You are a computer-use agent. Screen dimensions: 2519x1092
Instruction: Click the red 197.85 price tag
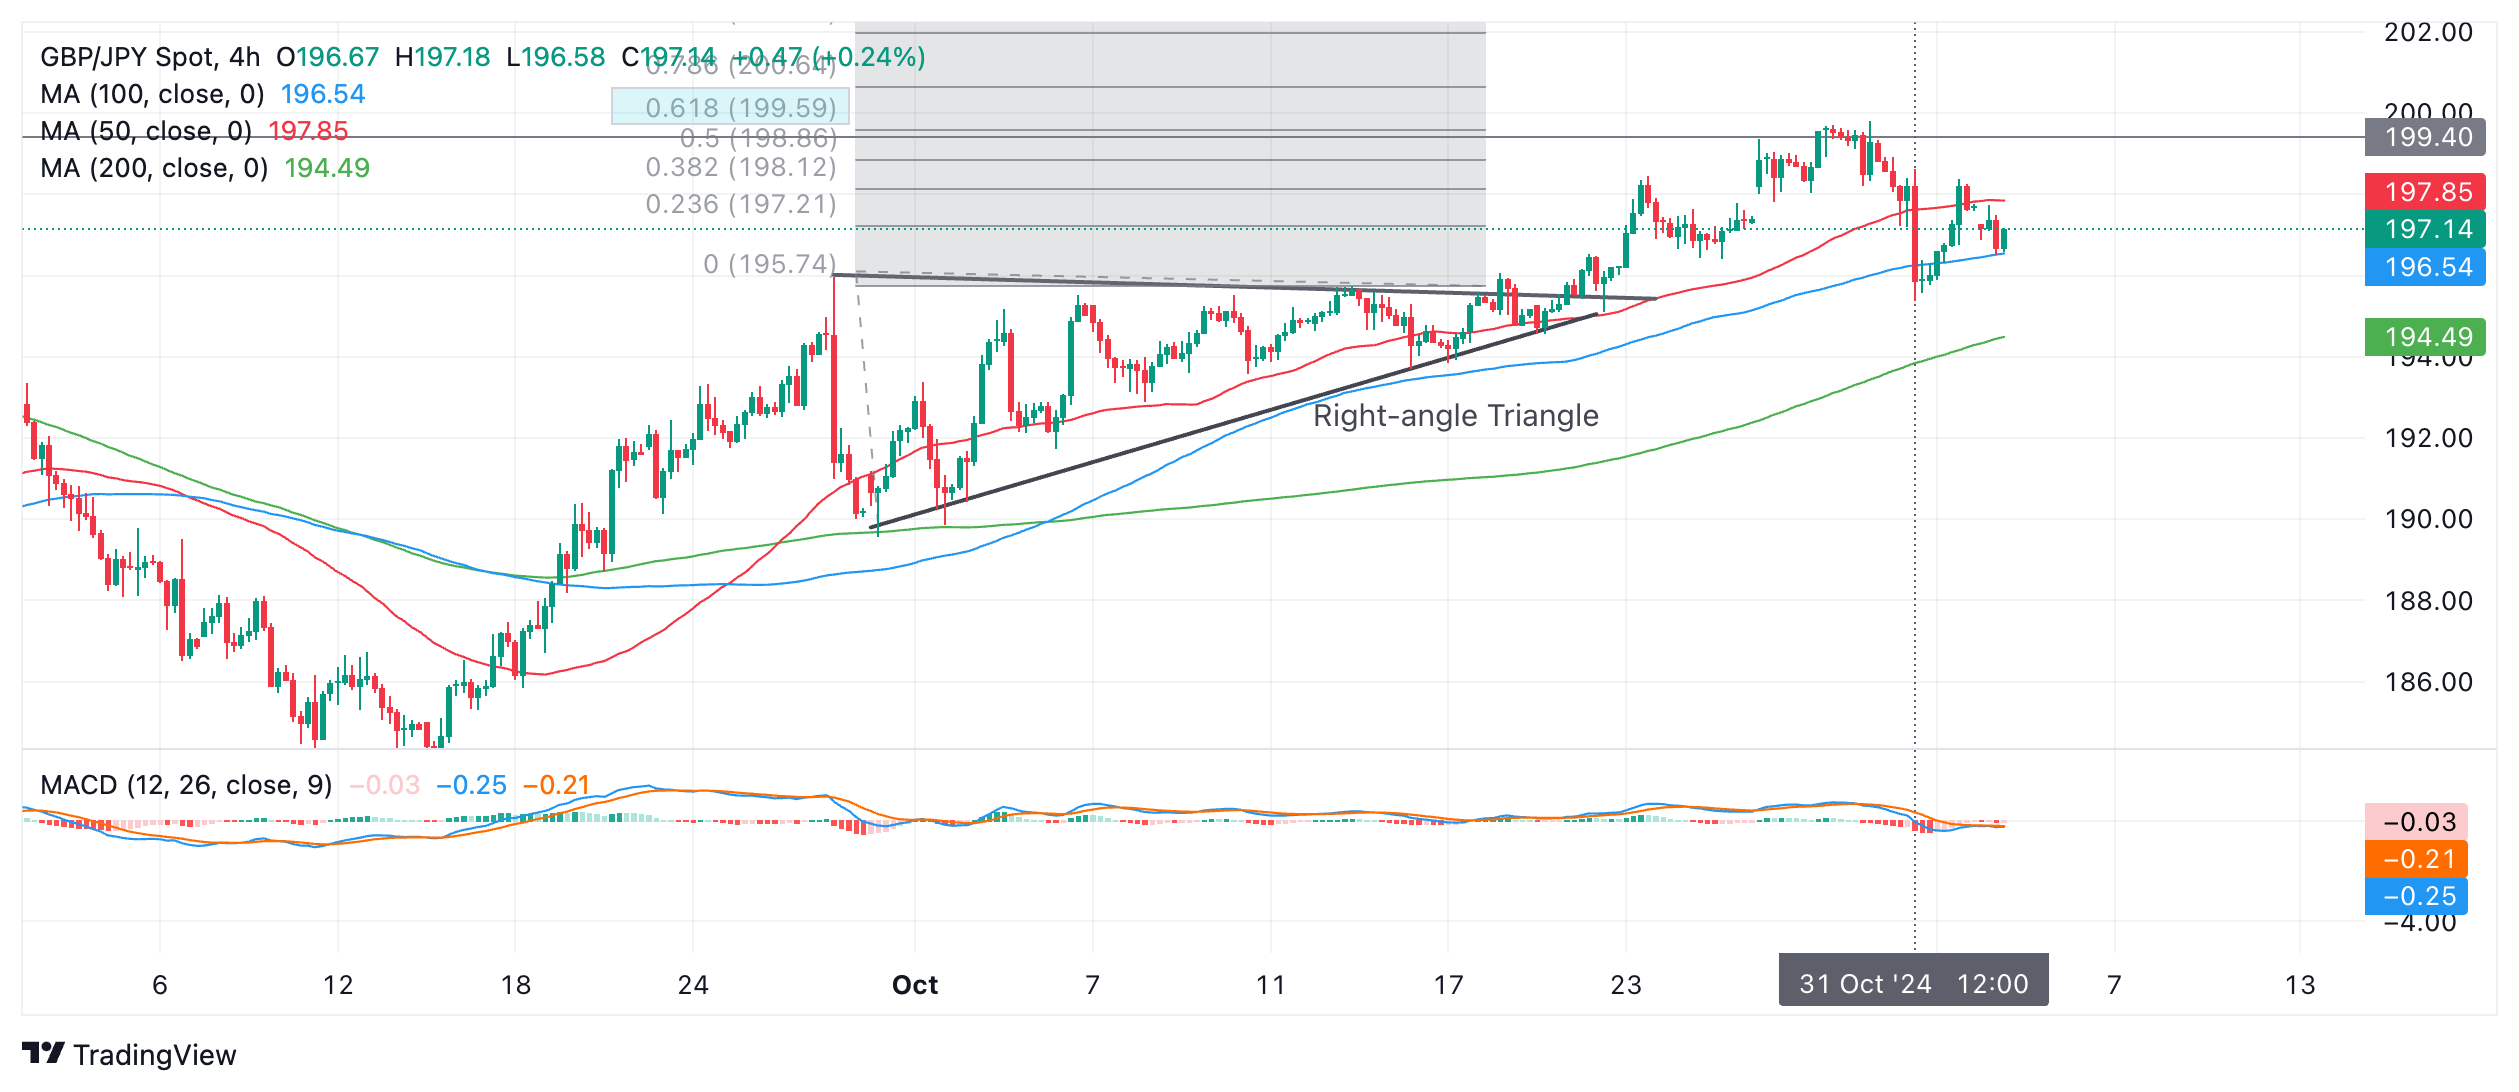(2424, 192)
